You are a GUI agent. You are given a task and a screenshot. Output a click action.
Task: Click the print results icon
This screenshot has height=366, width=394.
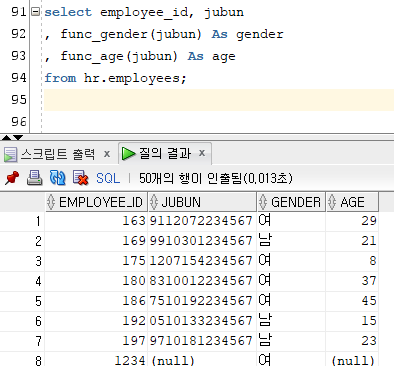click(34, 178)
